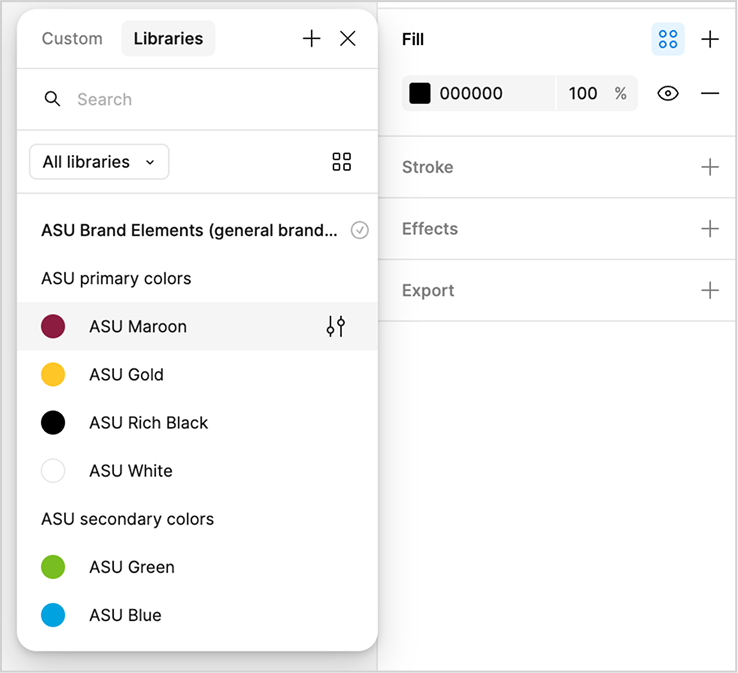Viewport: 738px width, 673px height.
Task: Close the color libraries popup
Action: point(348,39)
